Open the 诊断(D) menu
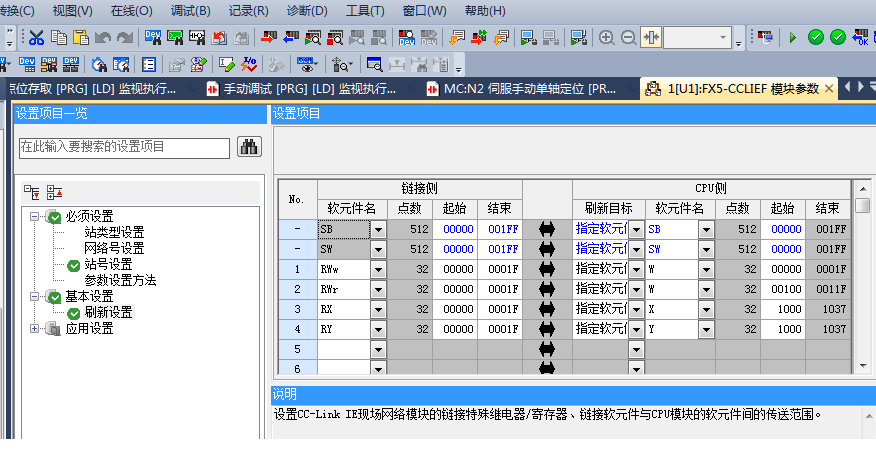 coord(308,11)
